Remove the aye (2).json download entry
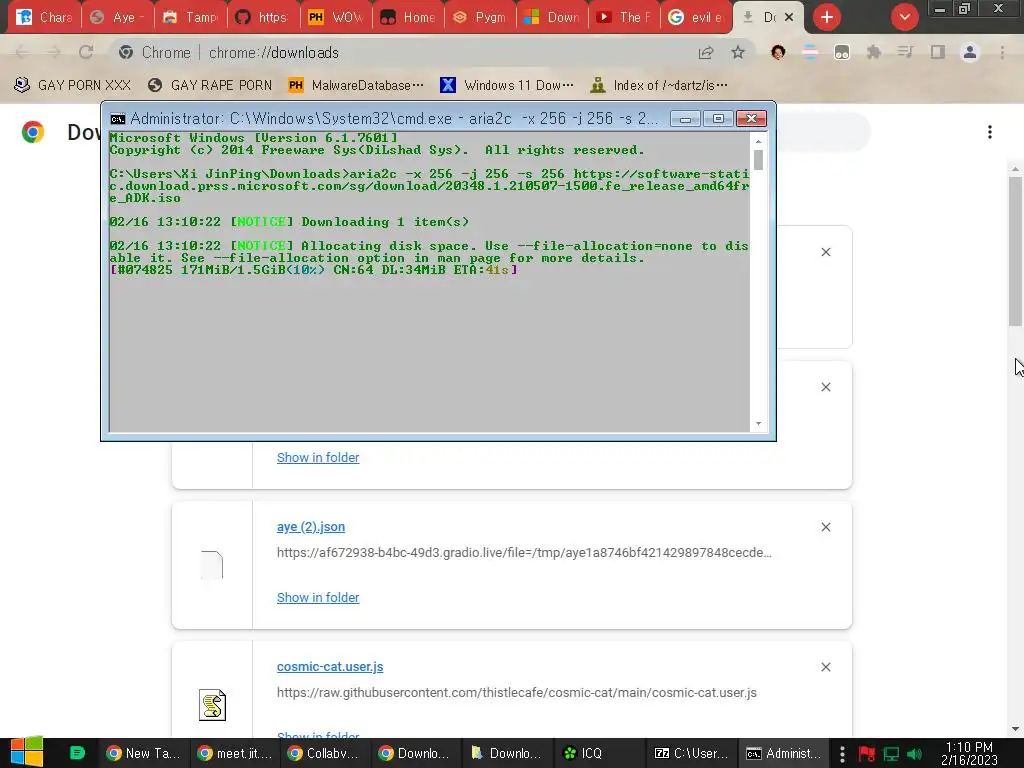1024x768 pixels. tap(825, 527)
